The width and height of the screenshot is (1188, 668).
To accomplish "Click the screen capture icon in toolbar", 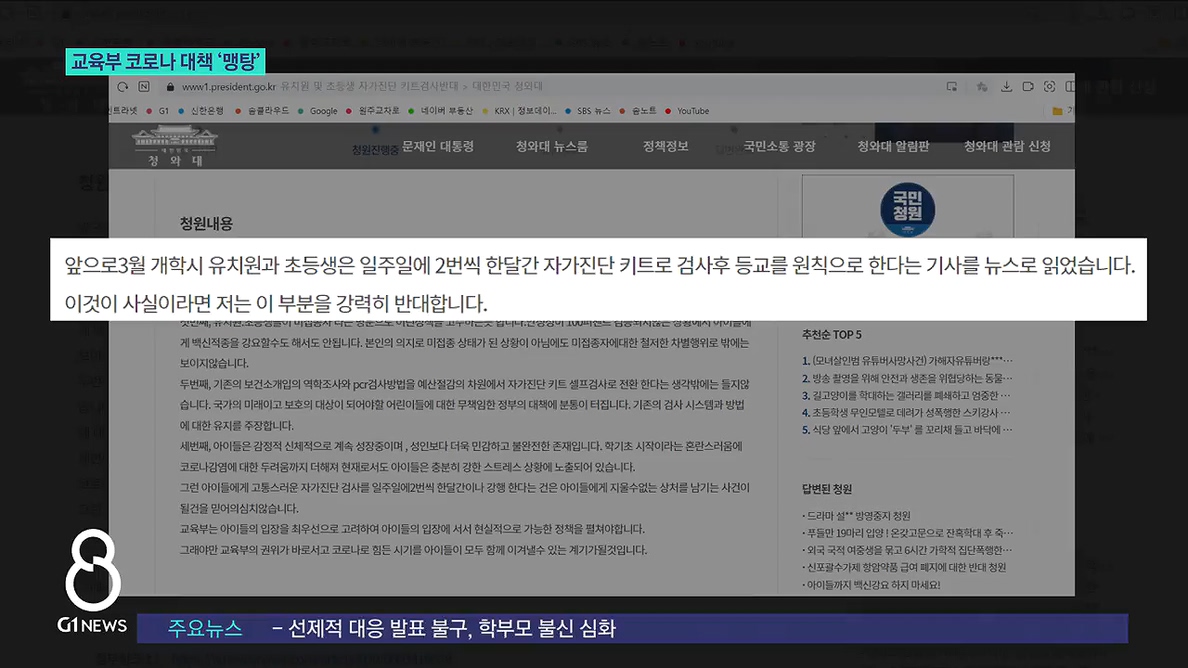I will [1049, 87].
